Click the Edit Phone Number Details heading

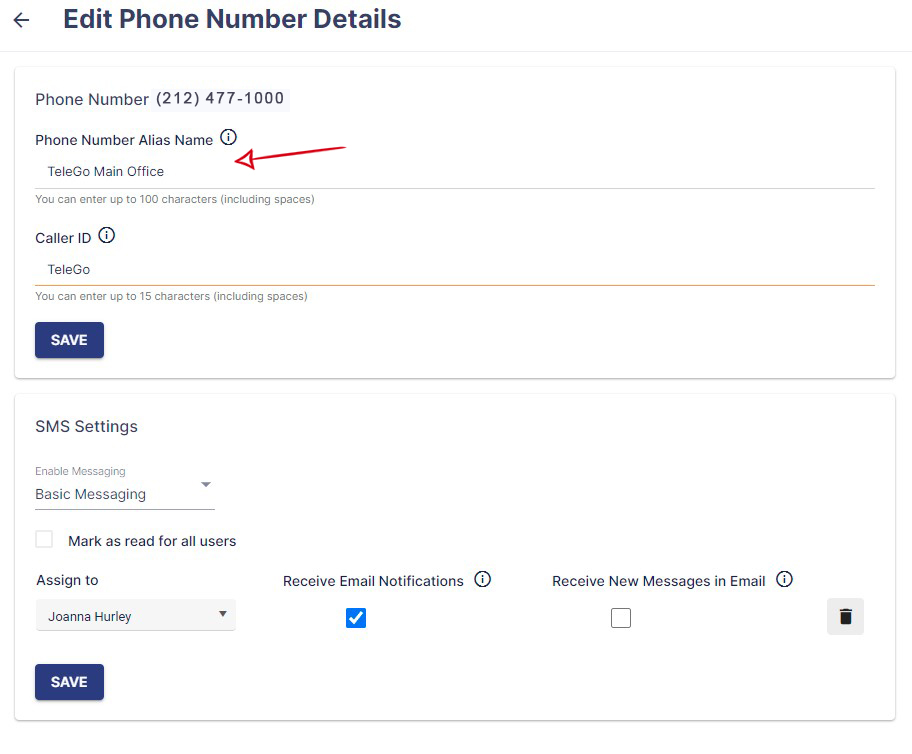coord(232,19)
